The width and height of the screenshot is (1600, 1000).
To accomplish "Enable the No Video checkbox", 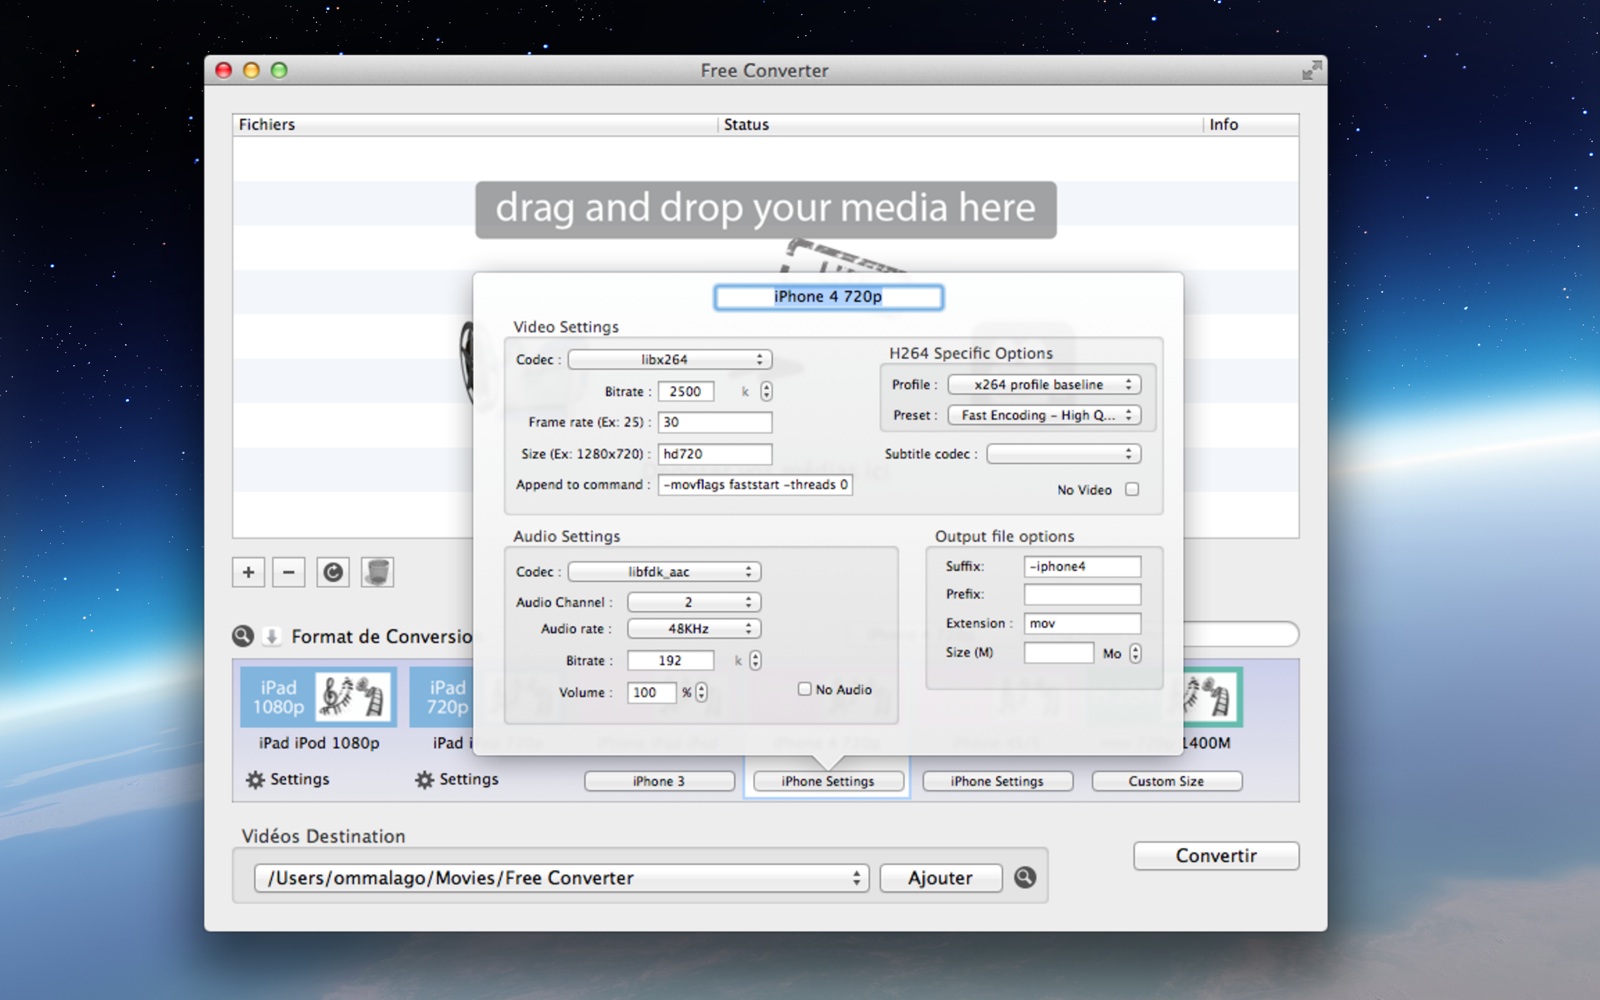I will [x=1132, y=489].
